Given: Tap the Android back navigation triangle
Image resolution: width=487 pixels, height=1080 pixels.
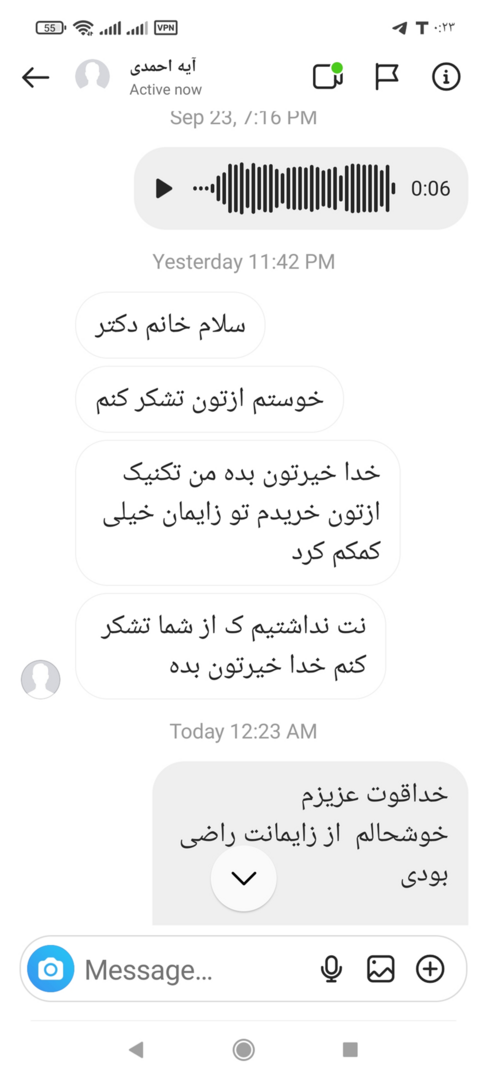Looking at the screenshot, I should 136,1049.
